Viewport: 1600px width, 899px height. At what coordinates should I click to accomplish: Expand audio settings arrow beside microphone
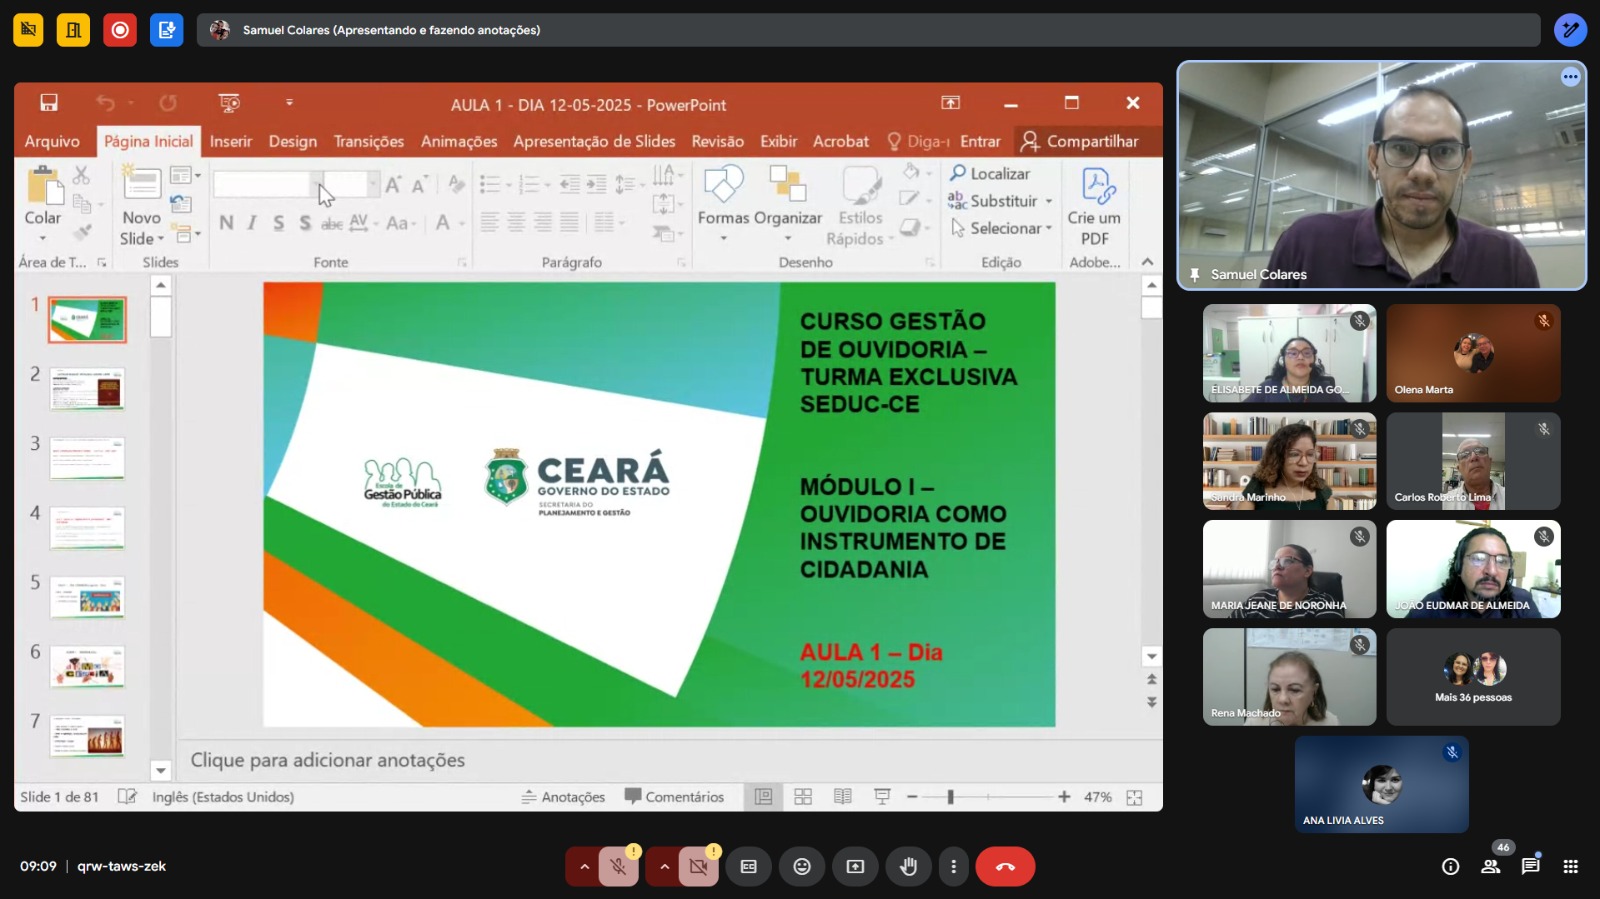(584, 867)
